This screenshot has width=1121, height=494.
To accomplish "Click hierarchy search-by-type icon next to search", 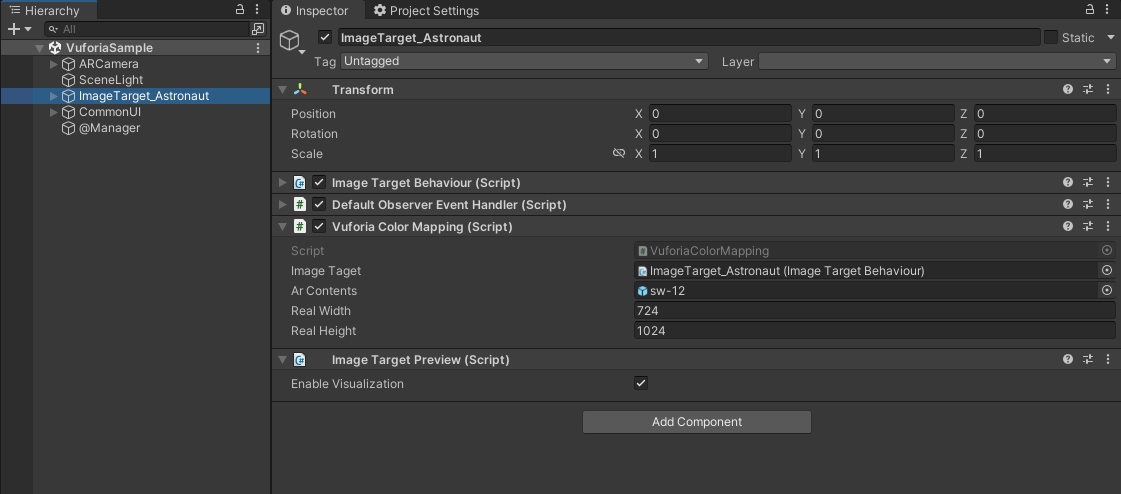I will click(x=258, y=29).
